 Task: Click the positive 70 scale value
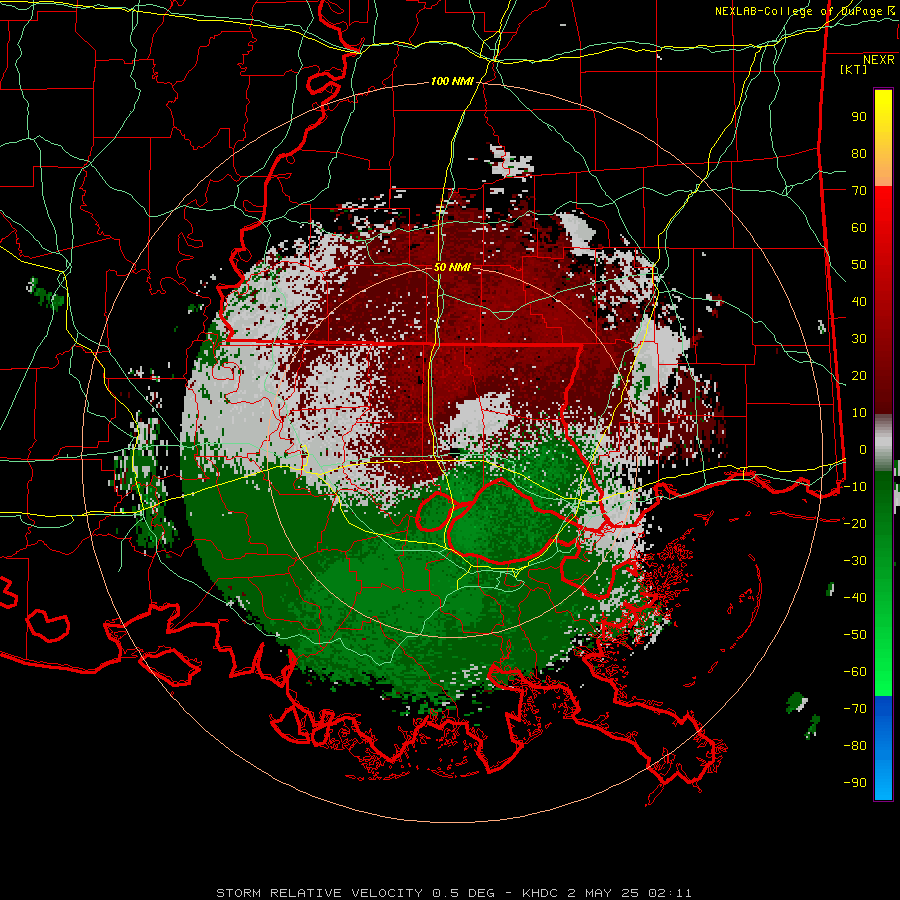(x=859, y=191)
